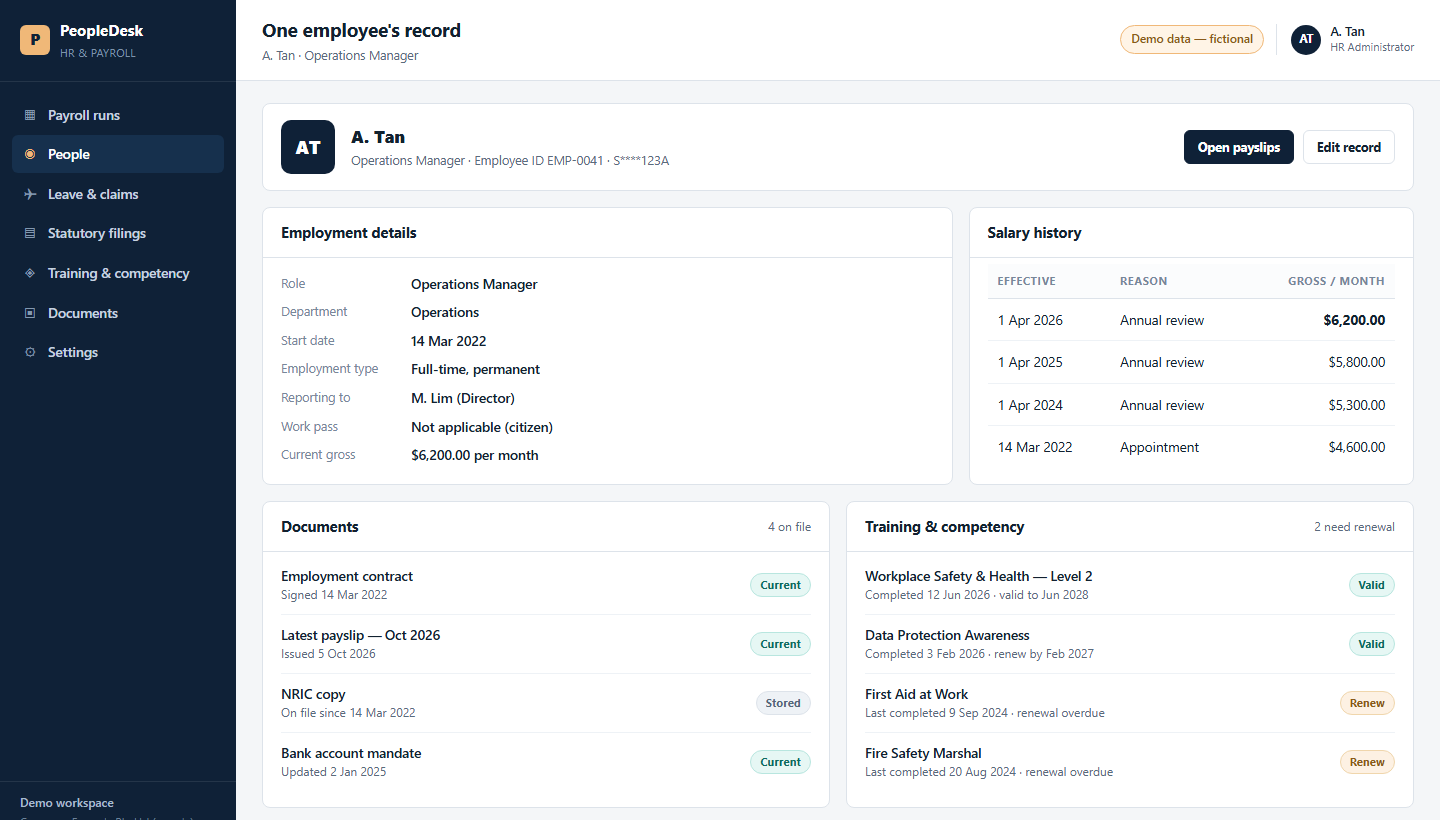This screenshot has width=1440, height=820.
Task: Click Current badge on Employment contract
Action: click(x=781, y=585)
